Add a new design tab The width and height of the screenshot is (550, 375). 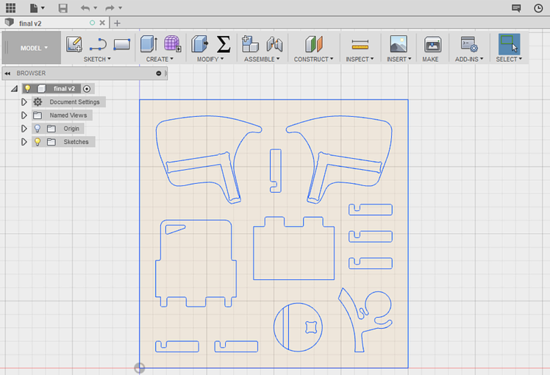(x=117, y=23)
